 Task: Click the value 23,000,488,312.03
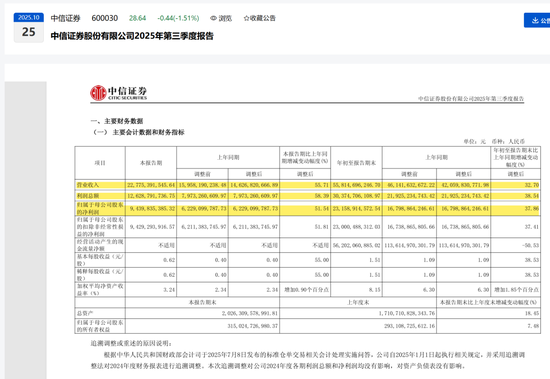356,227
